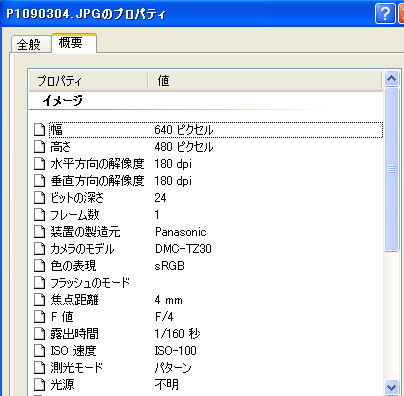Click the プロパティ column header
The image size is (404, 396).
click(x=88, y=80)
